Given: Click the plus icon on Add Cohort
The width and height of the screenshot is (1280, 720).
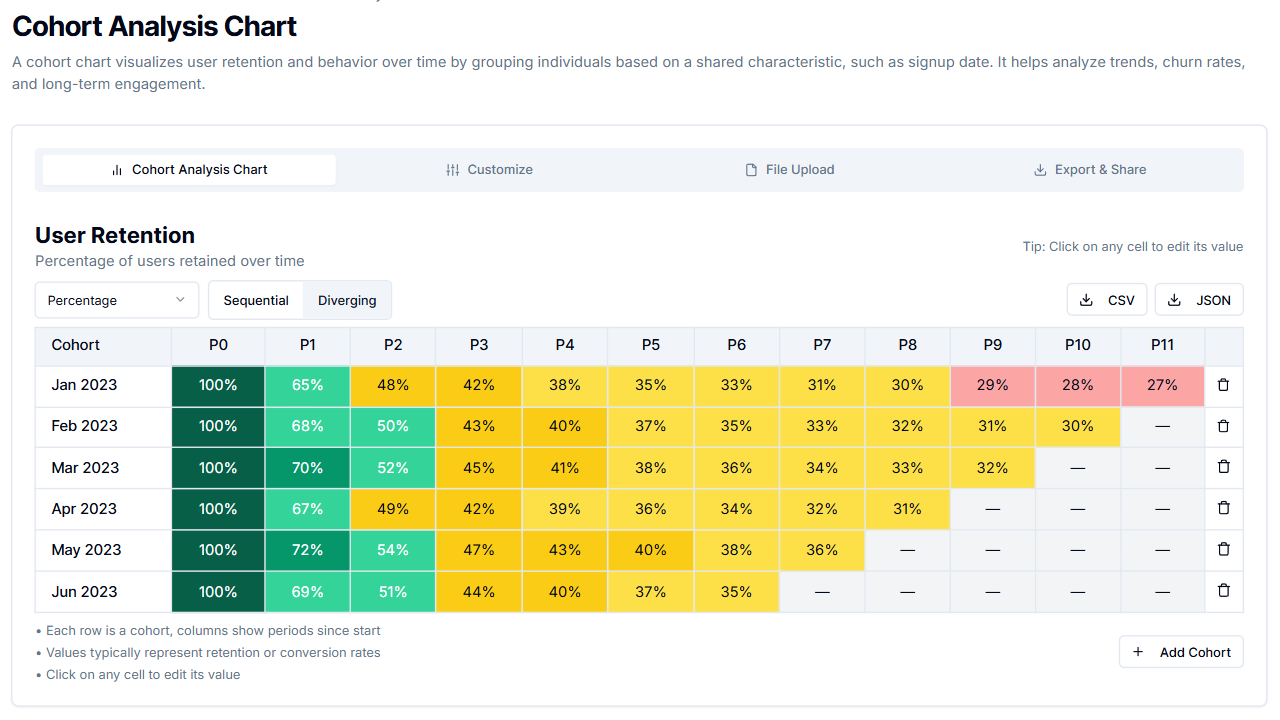Looking at the screenshot, I should tap(1138, 651).
